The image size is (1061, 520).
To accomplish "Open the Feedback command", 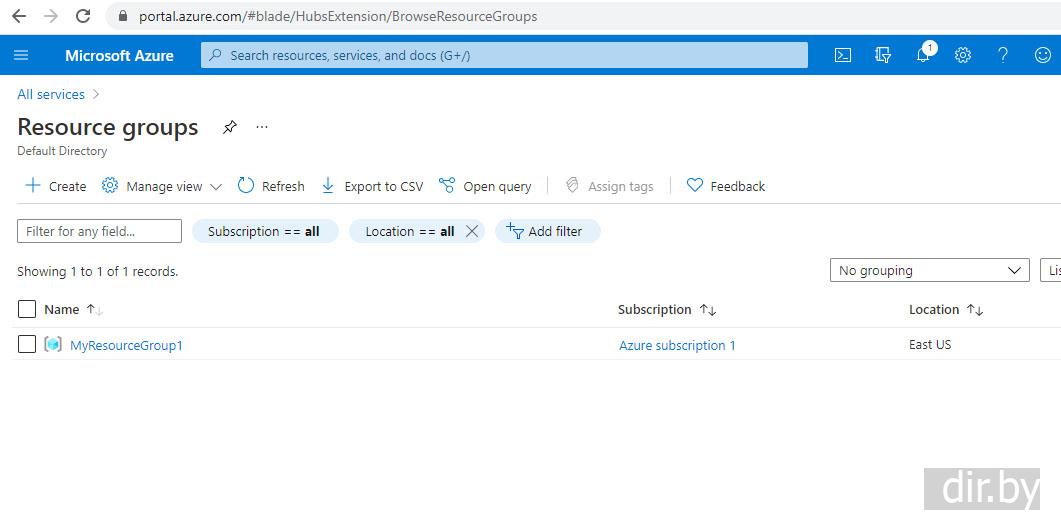I will (x=725, y=186).
